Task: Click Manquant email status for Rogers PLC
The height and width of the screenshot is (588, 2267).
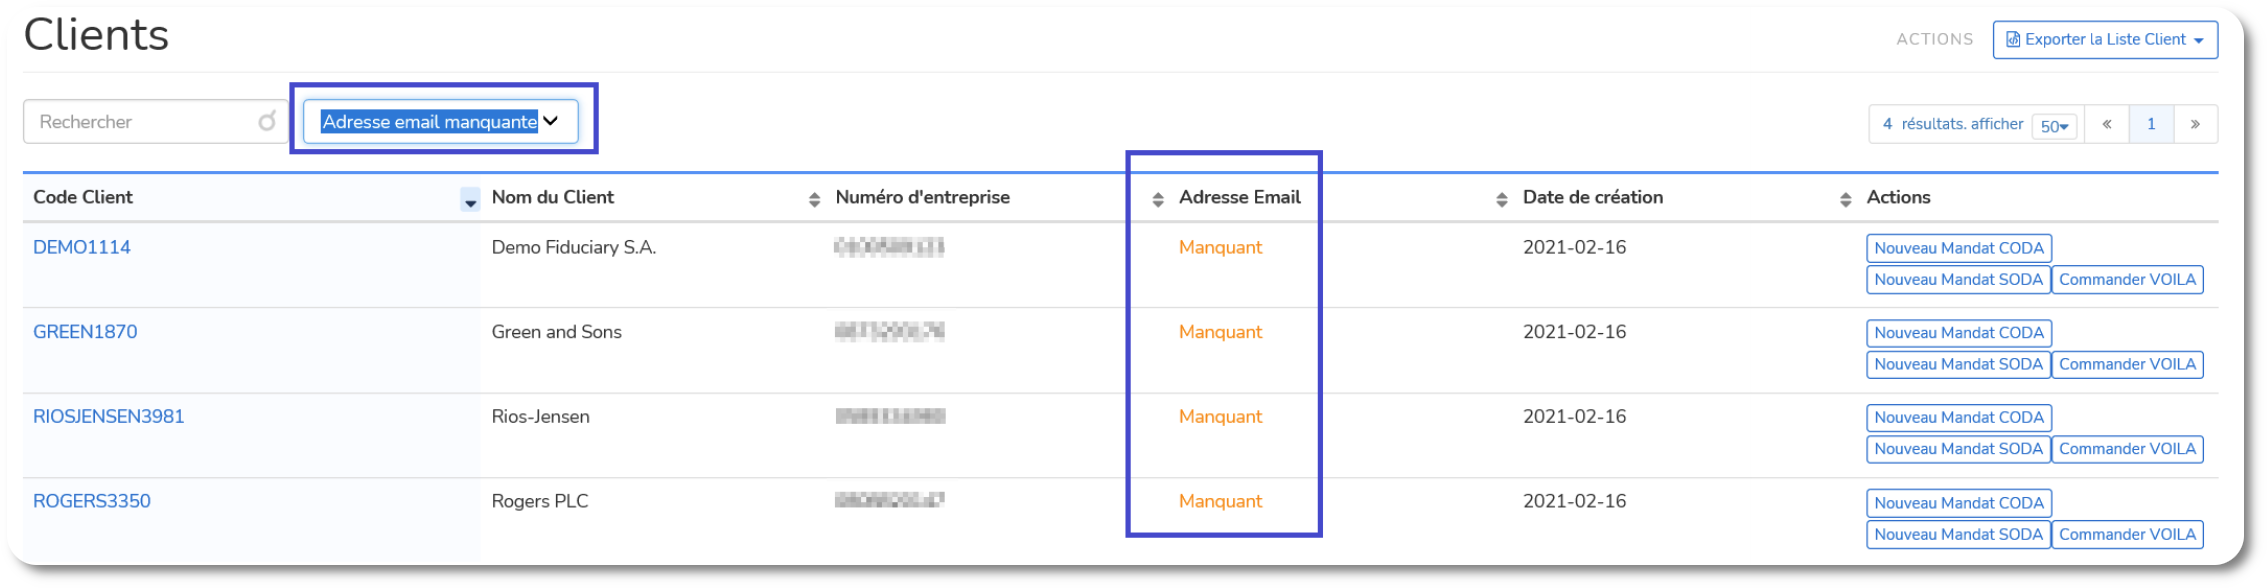Action: [1220, 501]
